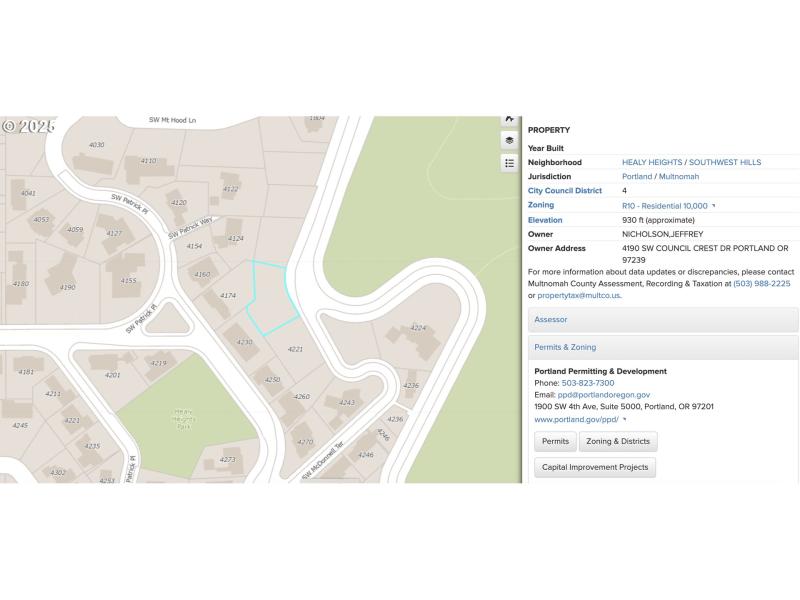Image resolution: width=800 pixels, height=600 pixels.
Task: Open the map layers stack icon
Action: pyautogui.click(x=509, y=141)
